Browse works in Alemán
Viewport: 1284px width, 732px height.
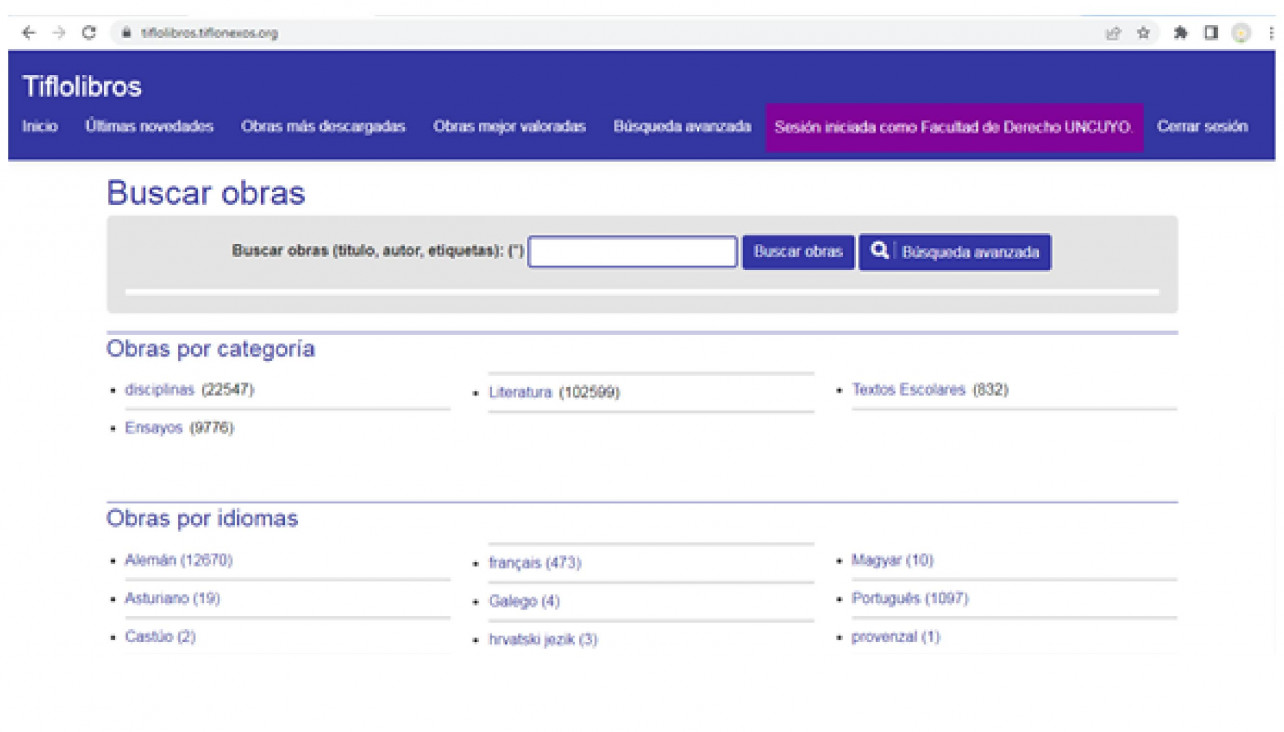click(x=178, y=560)
